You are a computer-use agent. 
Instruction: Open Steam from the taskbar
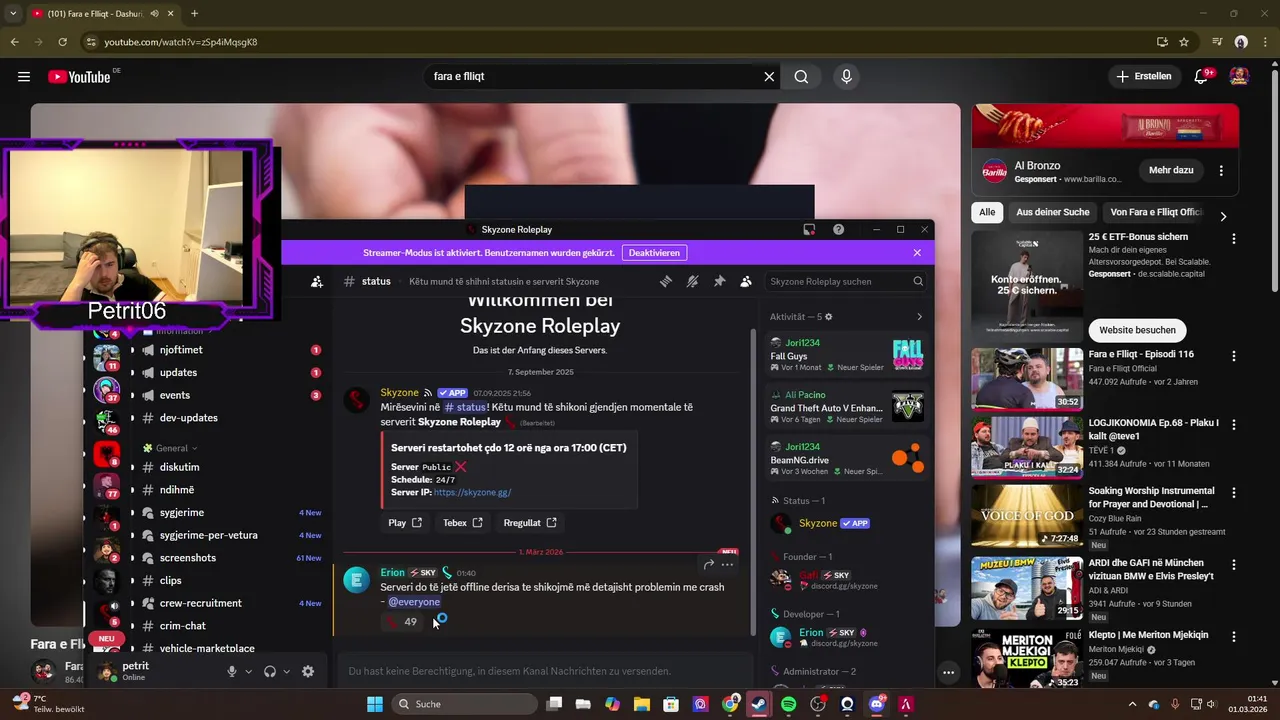(x=759, y=704)
